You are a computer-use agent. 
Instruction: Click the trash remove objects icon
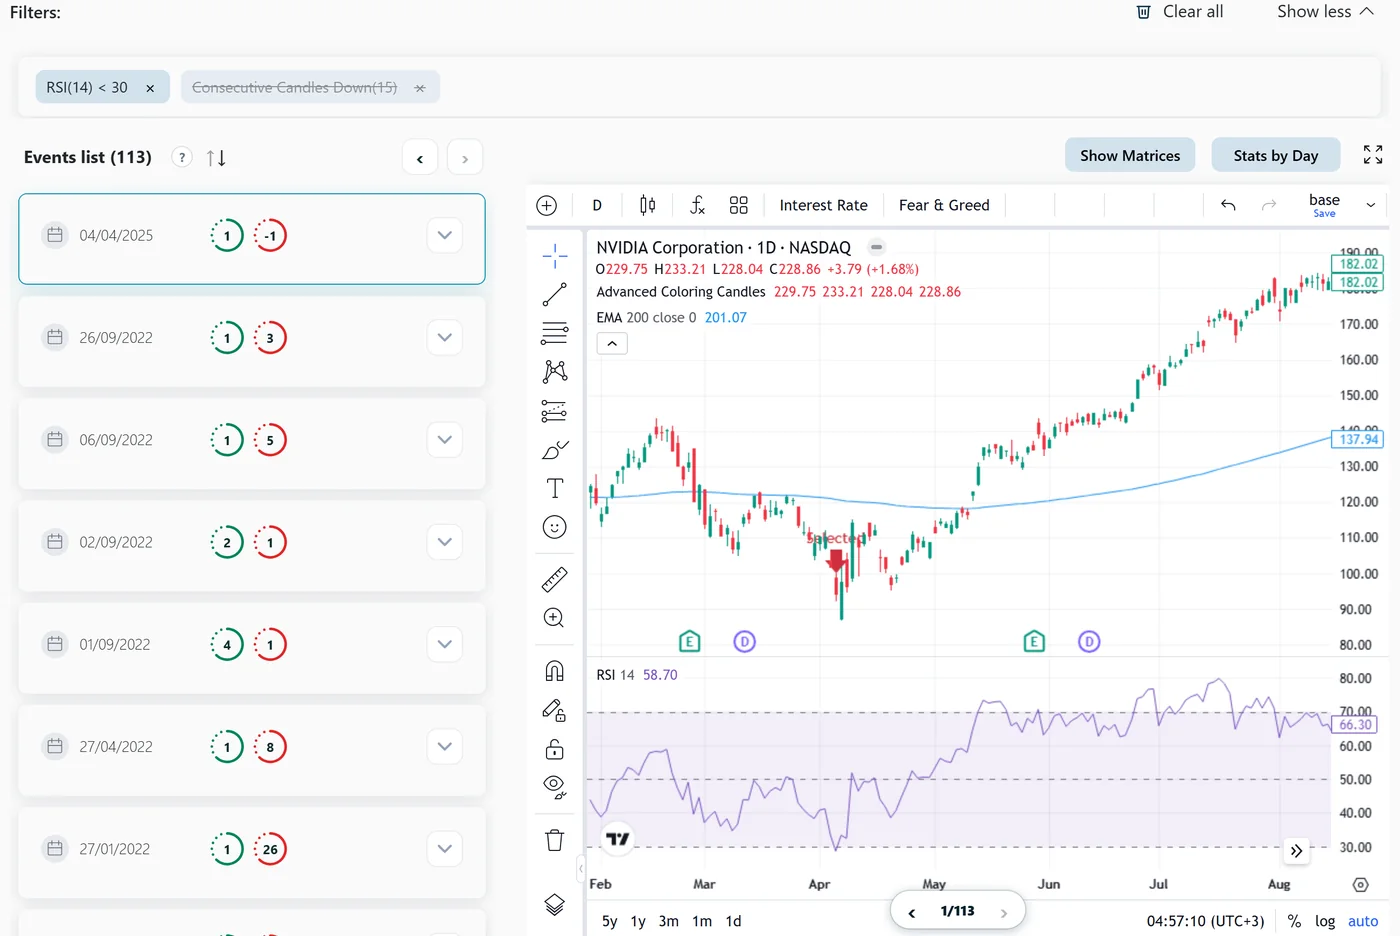[555, 840]
